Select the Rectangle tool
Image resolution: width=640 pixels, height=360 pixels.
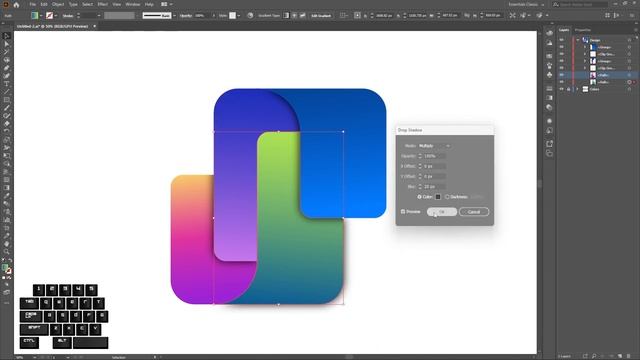click(x=7, y=100)
